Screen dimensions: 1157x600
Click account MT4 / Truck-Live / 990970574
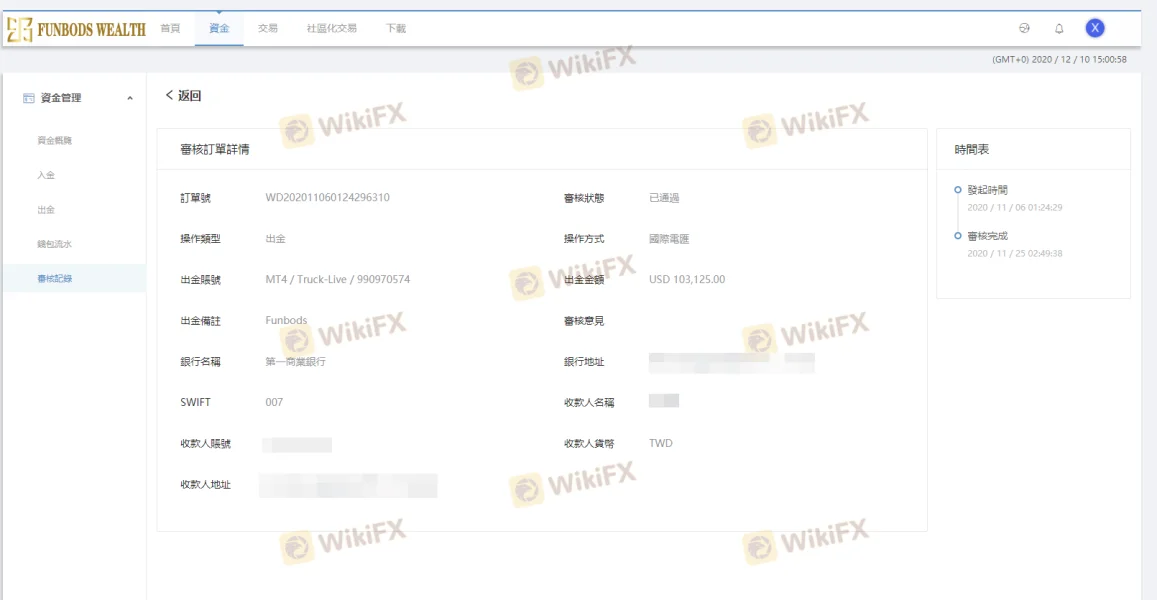(x=337, y=279)
